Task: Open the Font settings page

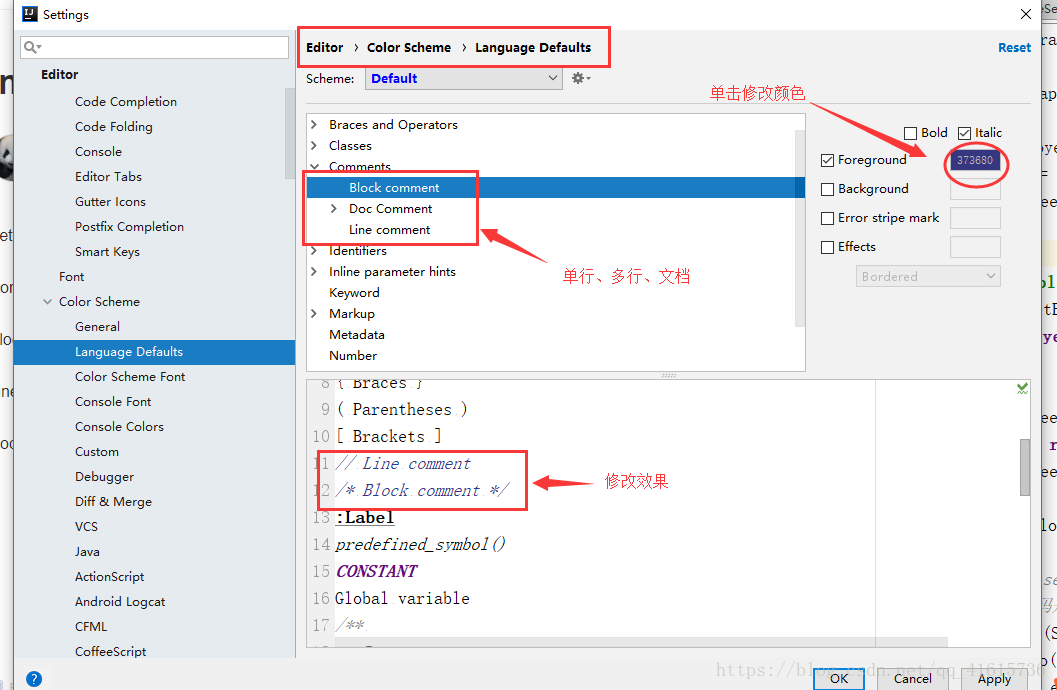Action: (x=71, y=277)
